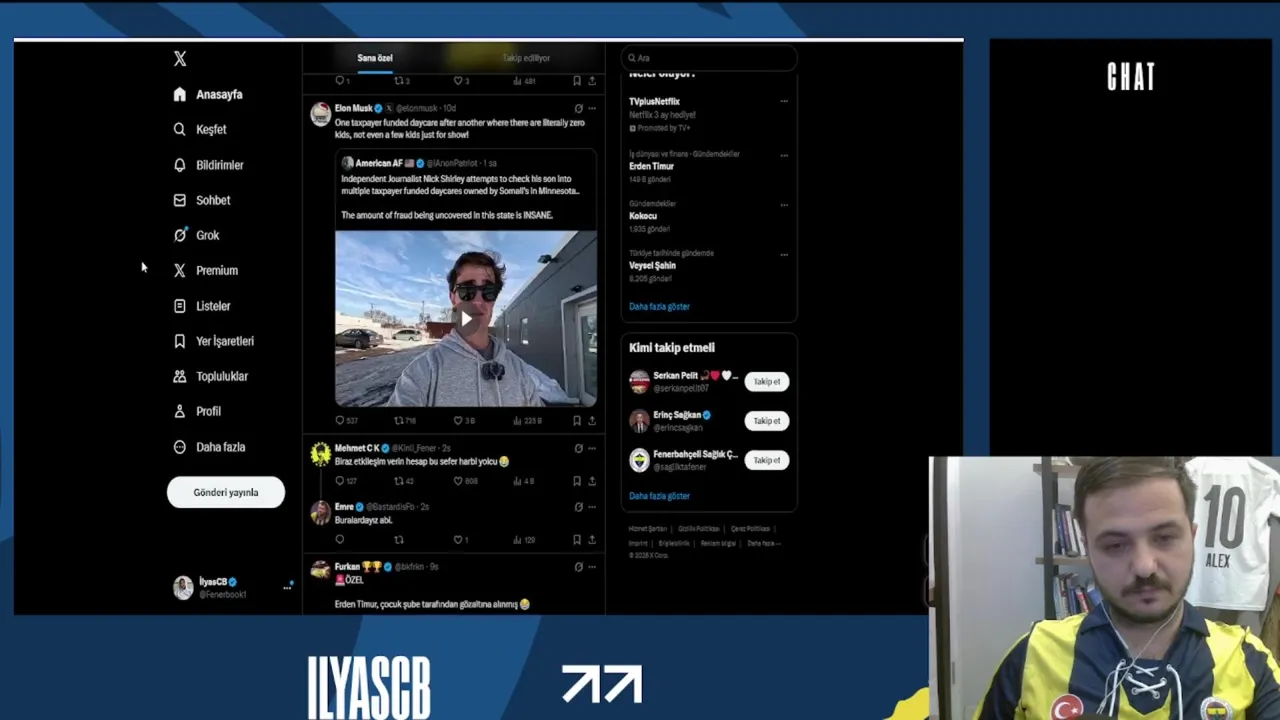Go to Profil page
This screenshot has height=720, width=1280.
point(197,411)
